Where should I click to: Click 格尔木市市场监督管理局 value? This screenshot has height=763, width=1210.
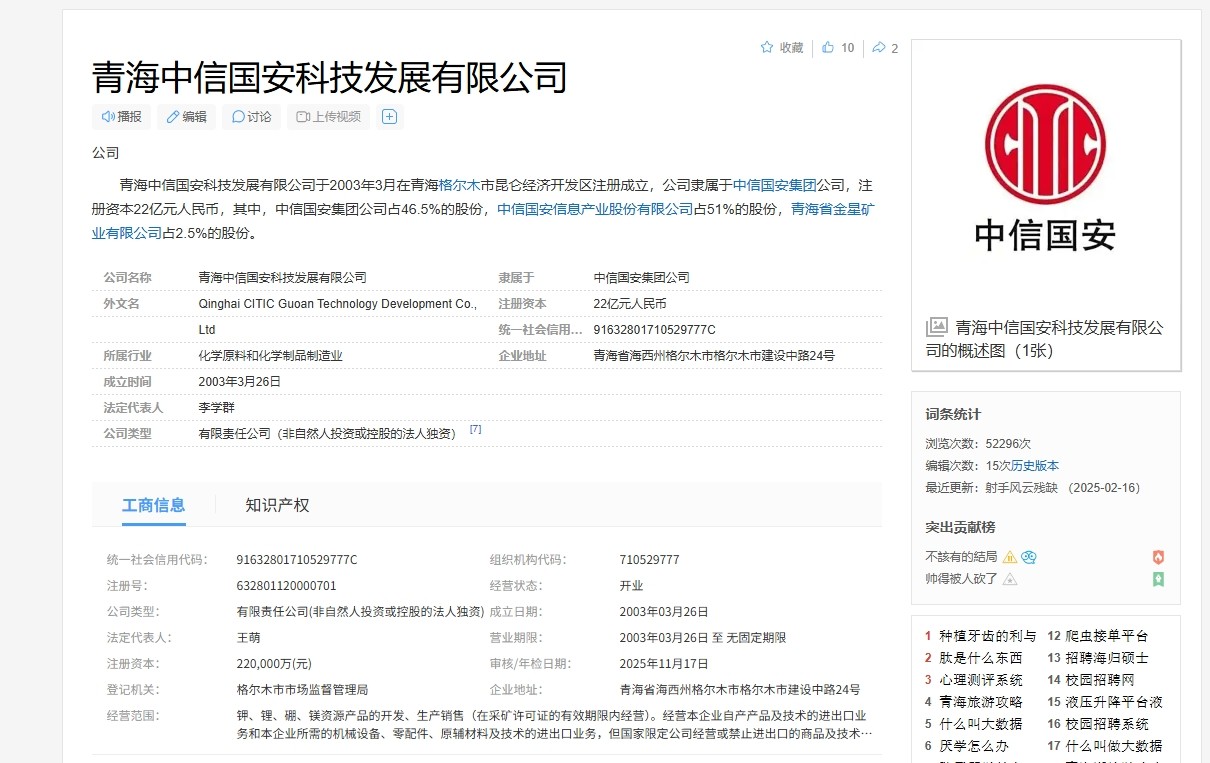[302, 690]
